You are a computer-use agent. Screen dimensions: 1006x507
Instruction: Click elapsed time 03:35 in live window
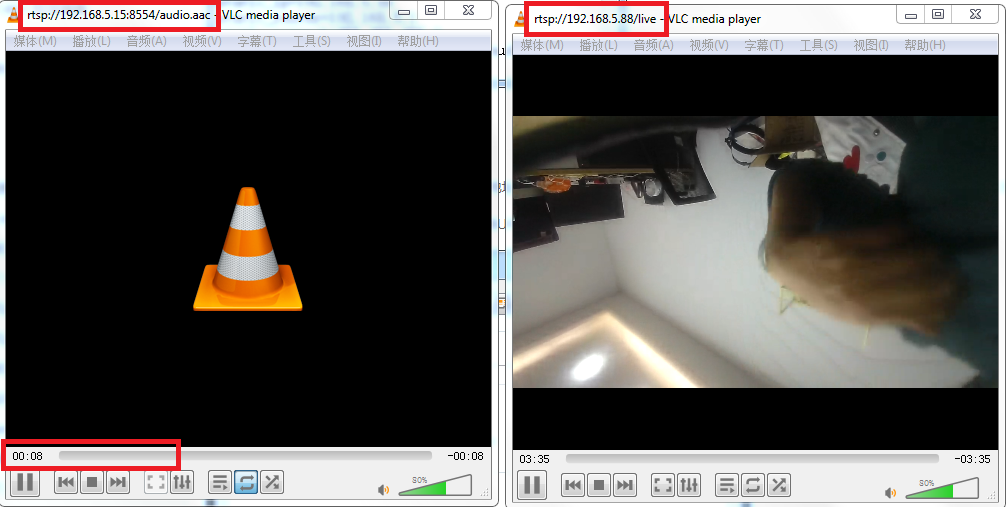click(534, 460)
